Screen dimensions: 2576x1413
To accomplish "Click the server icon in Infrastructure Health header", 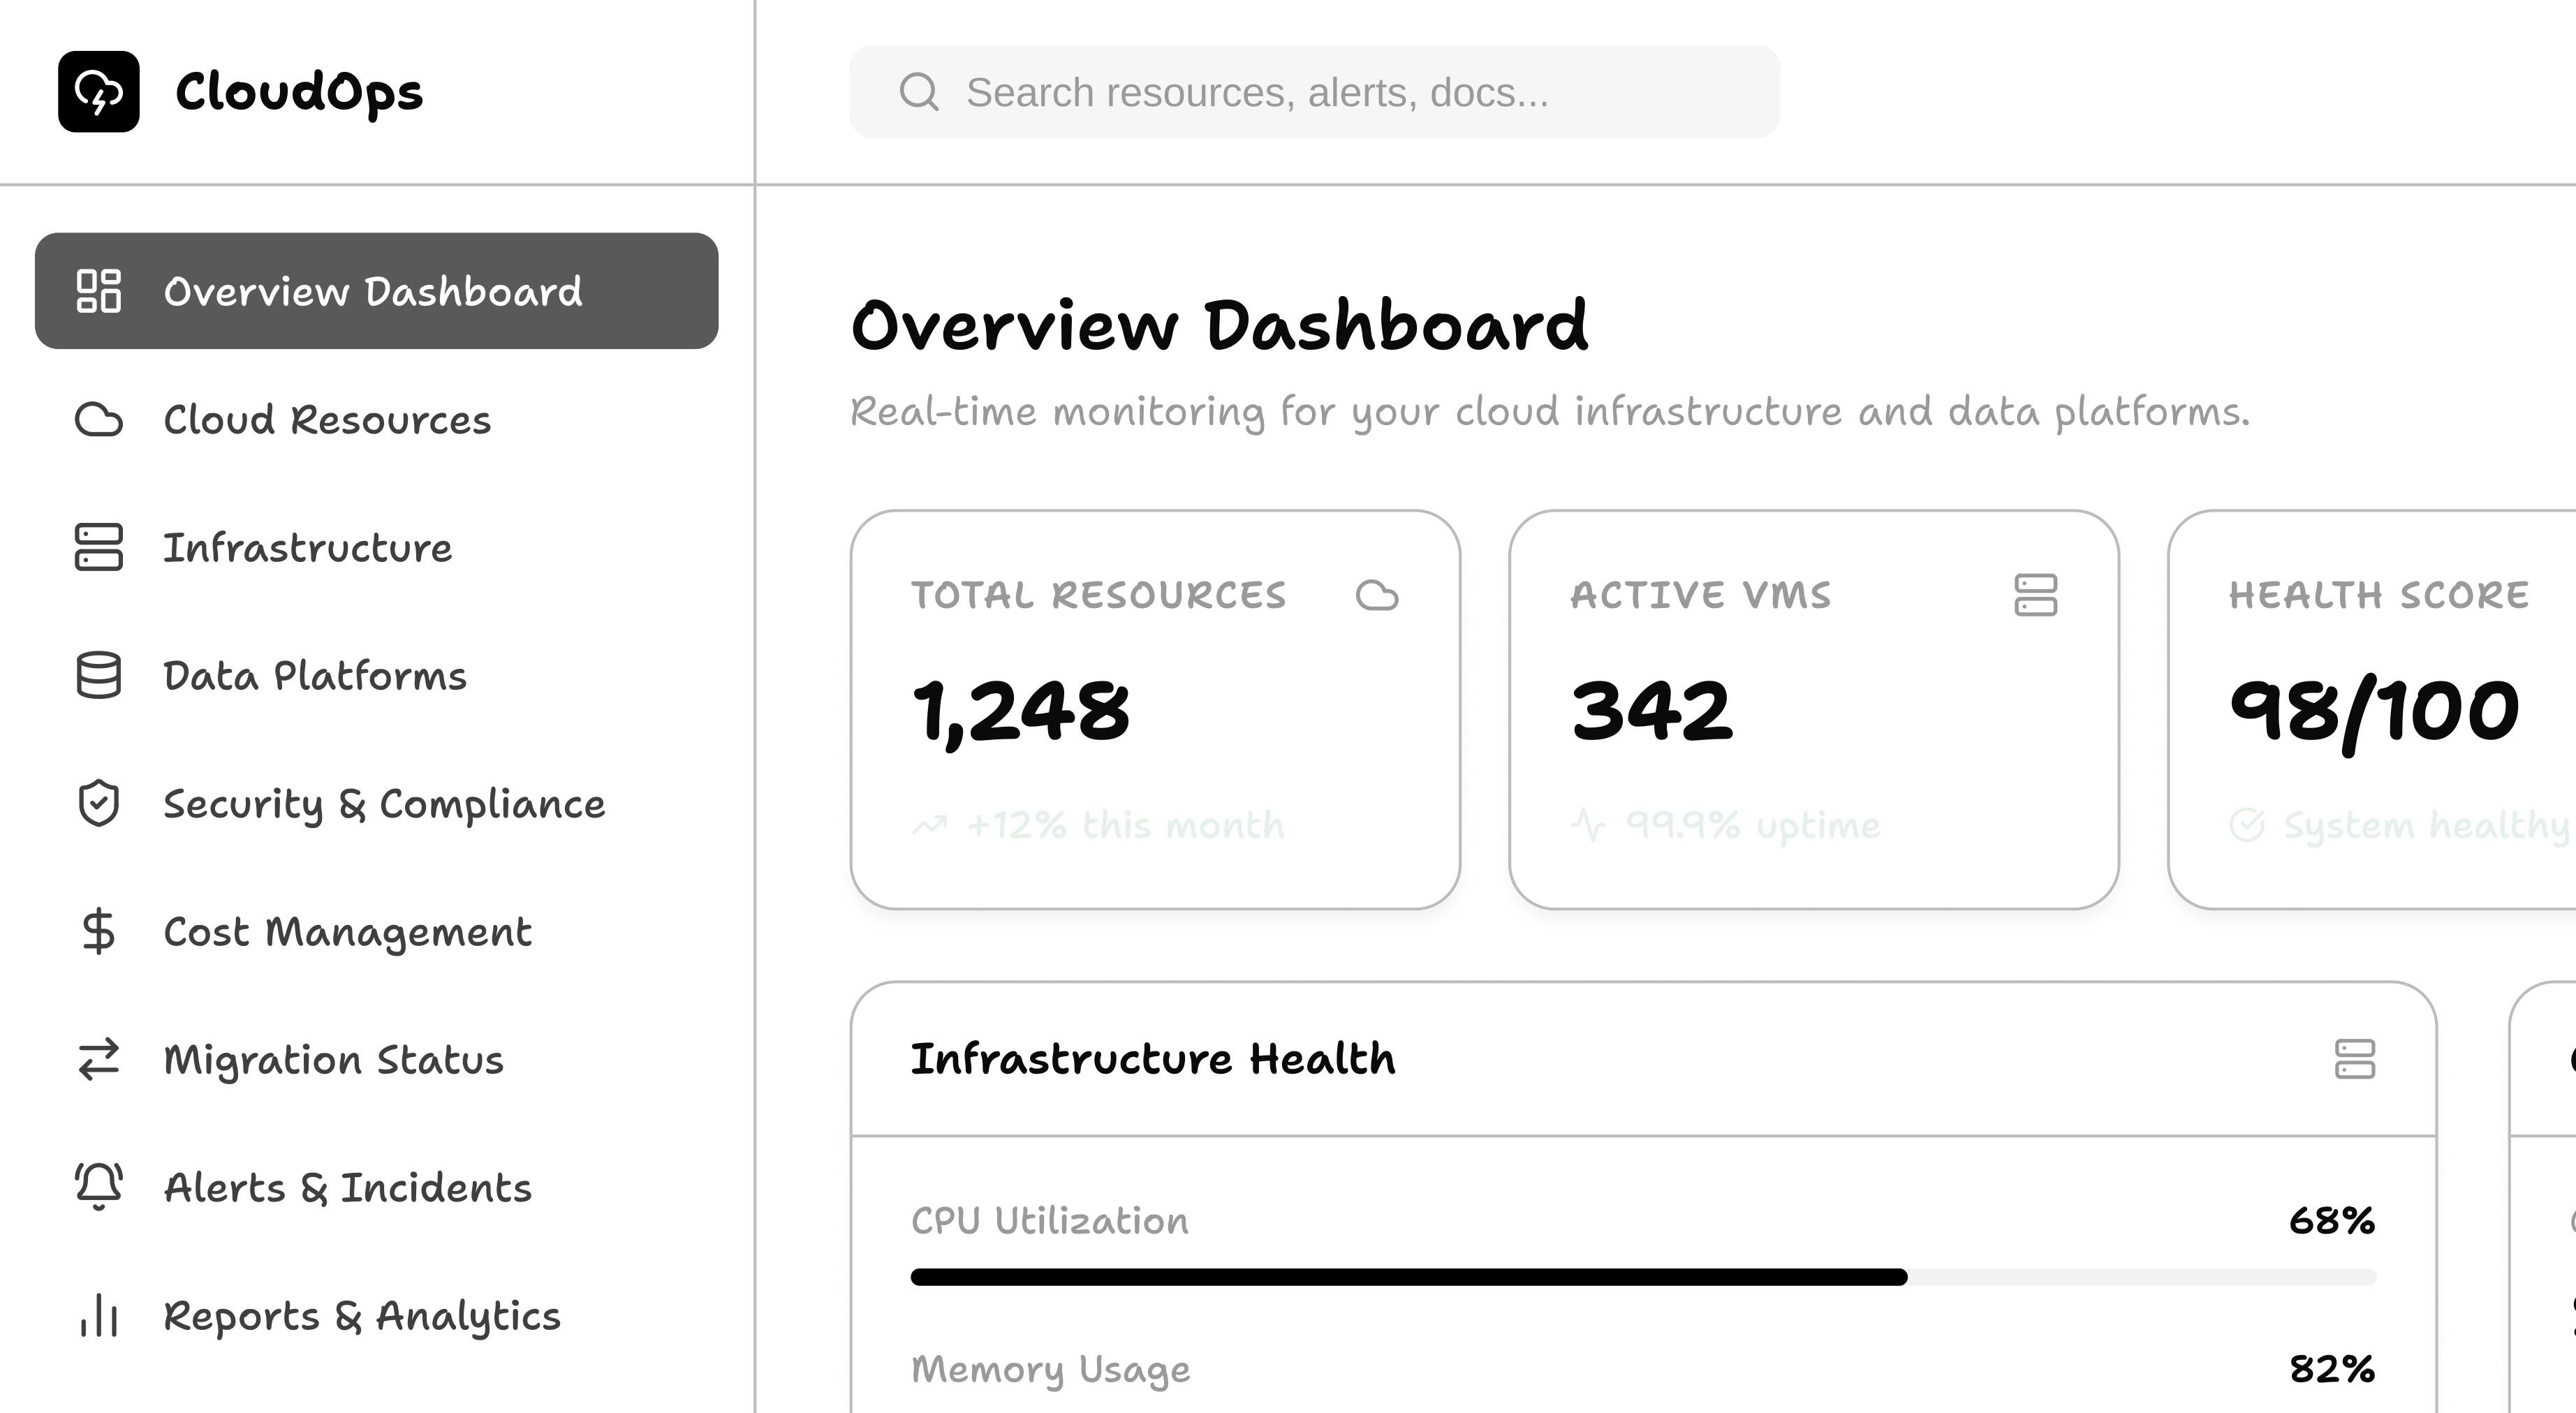I will click(x=2354, y=1059).
